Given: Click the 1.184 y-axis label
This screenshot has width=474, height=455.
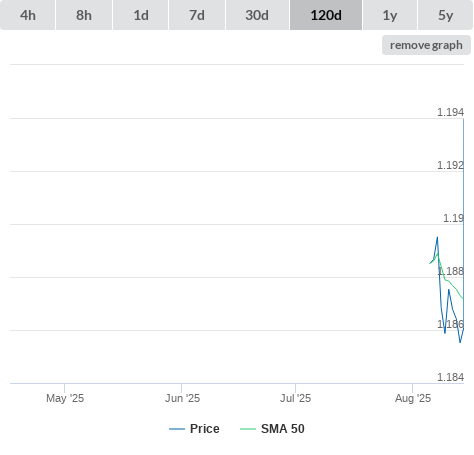Looking at the screenshot, I should [x=450, y=377].
